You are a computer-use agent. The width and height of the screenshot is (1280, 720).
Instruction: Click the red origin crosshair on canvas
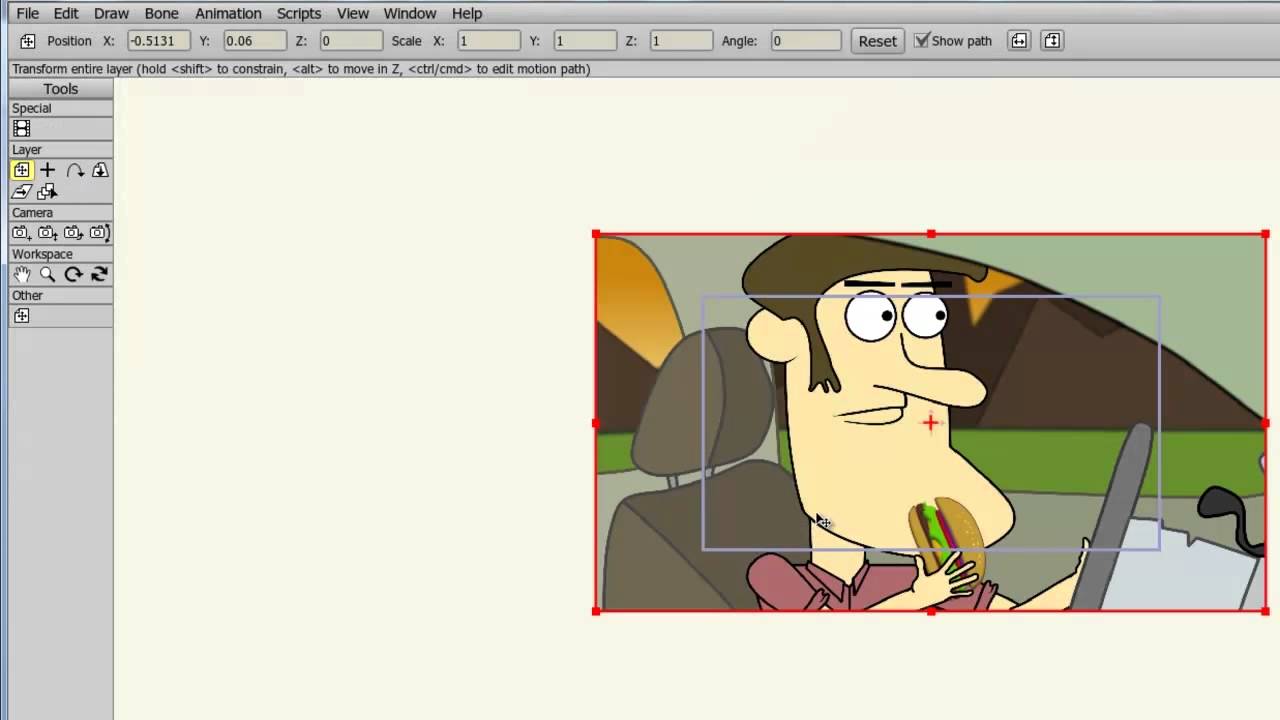click(931, 423)
